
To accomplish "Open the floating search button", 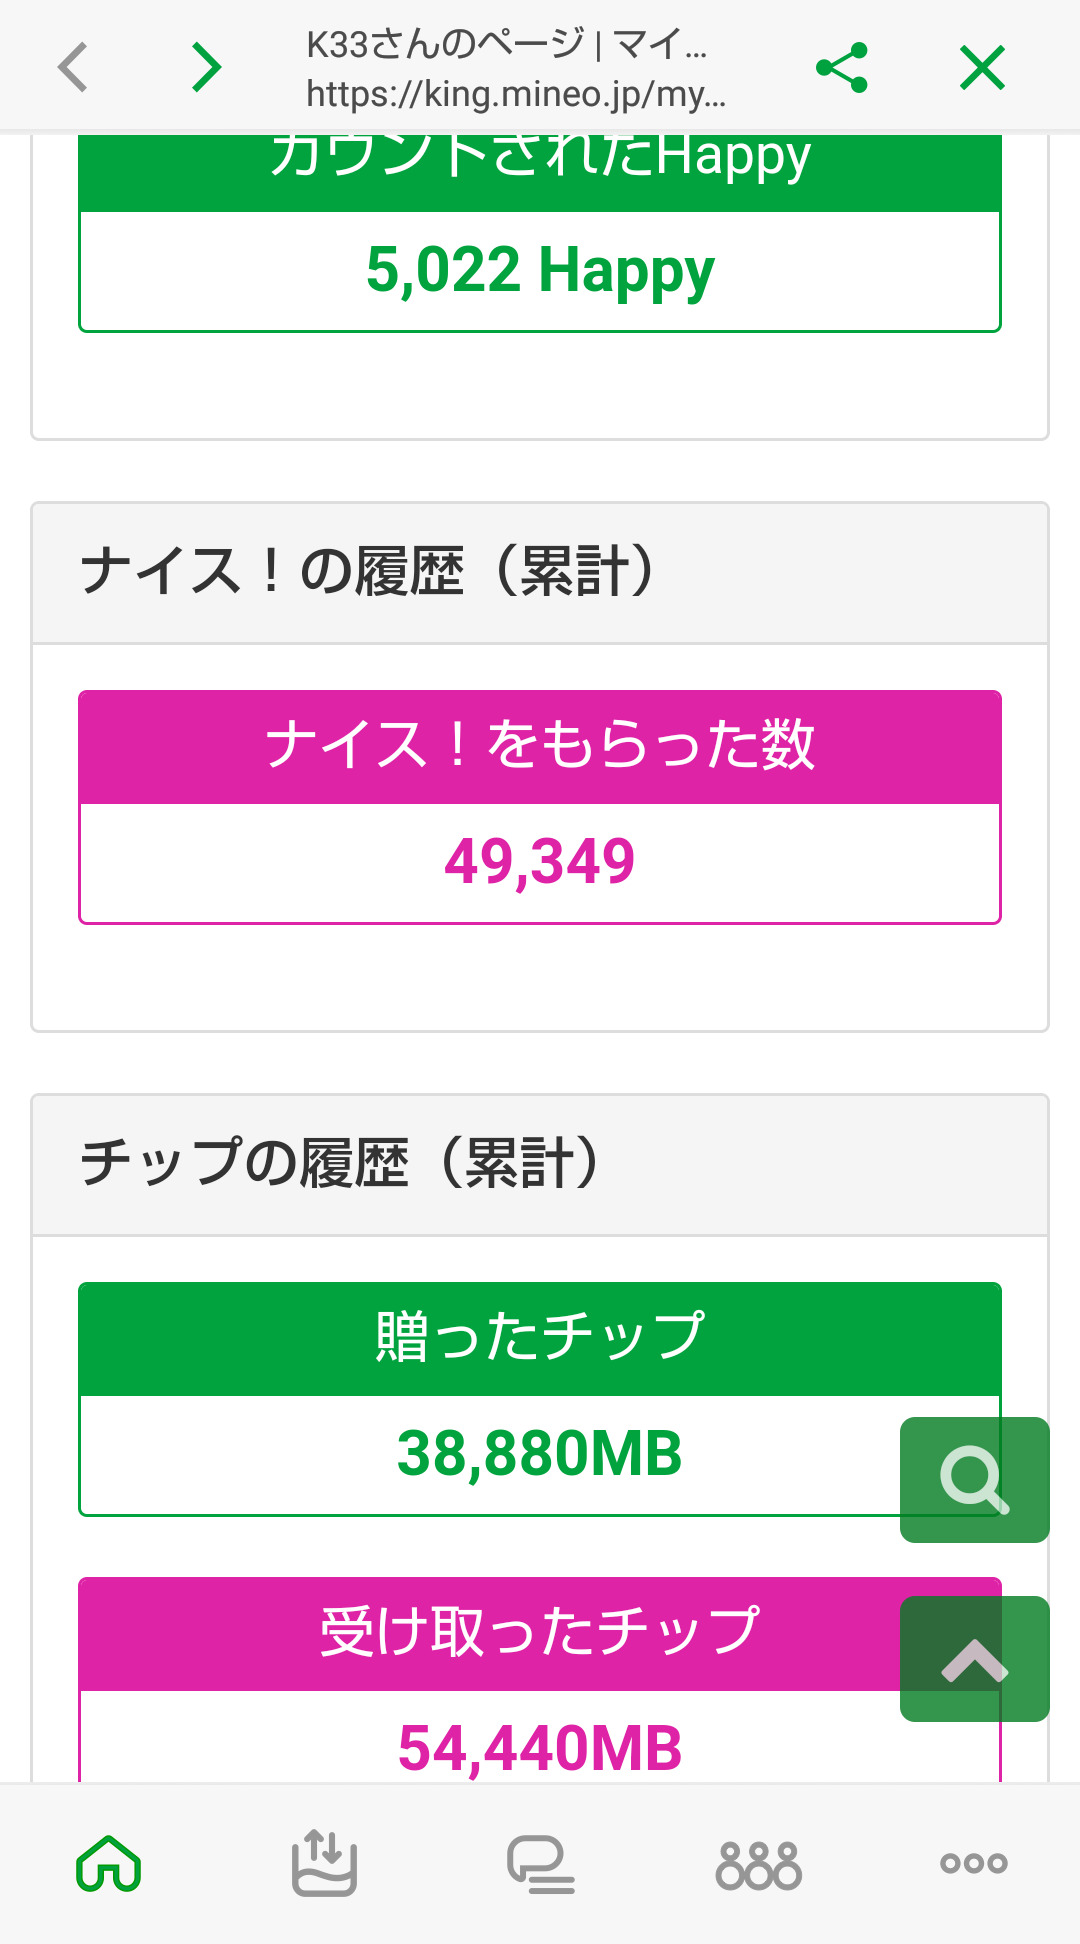I will click(974, 1479).
